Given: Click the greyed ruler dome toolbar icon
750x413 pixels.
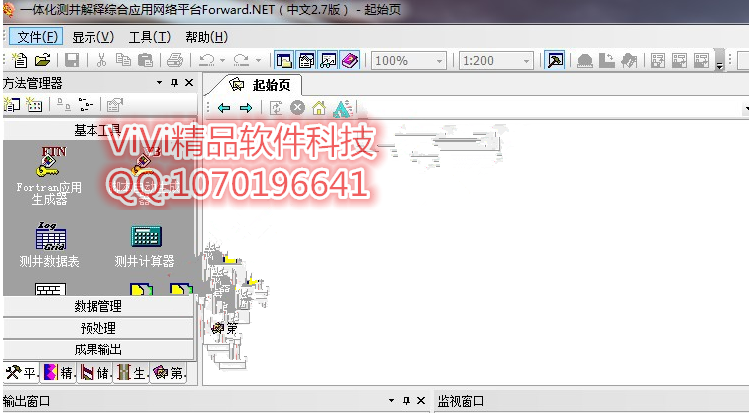Looking at the screenshot, I should [x=585, y=60].
